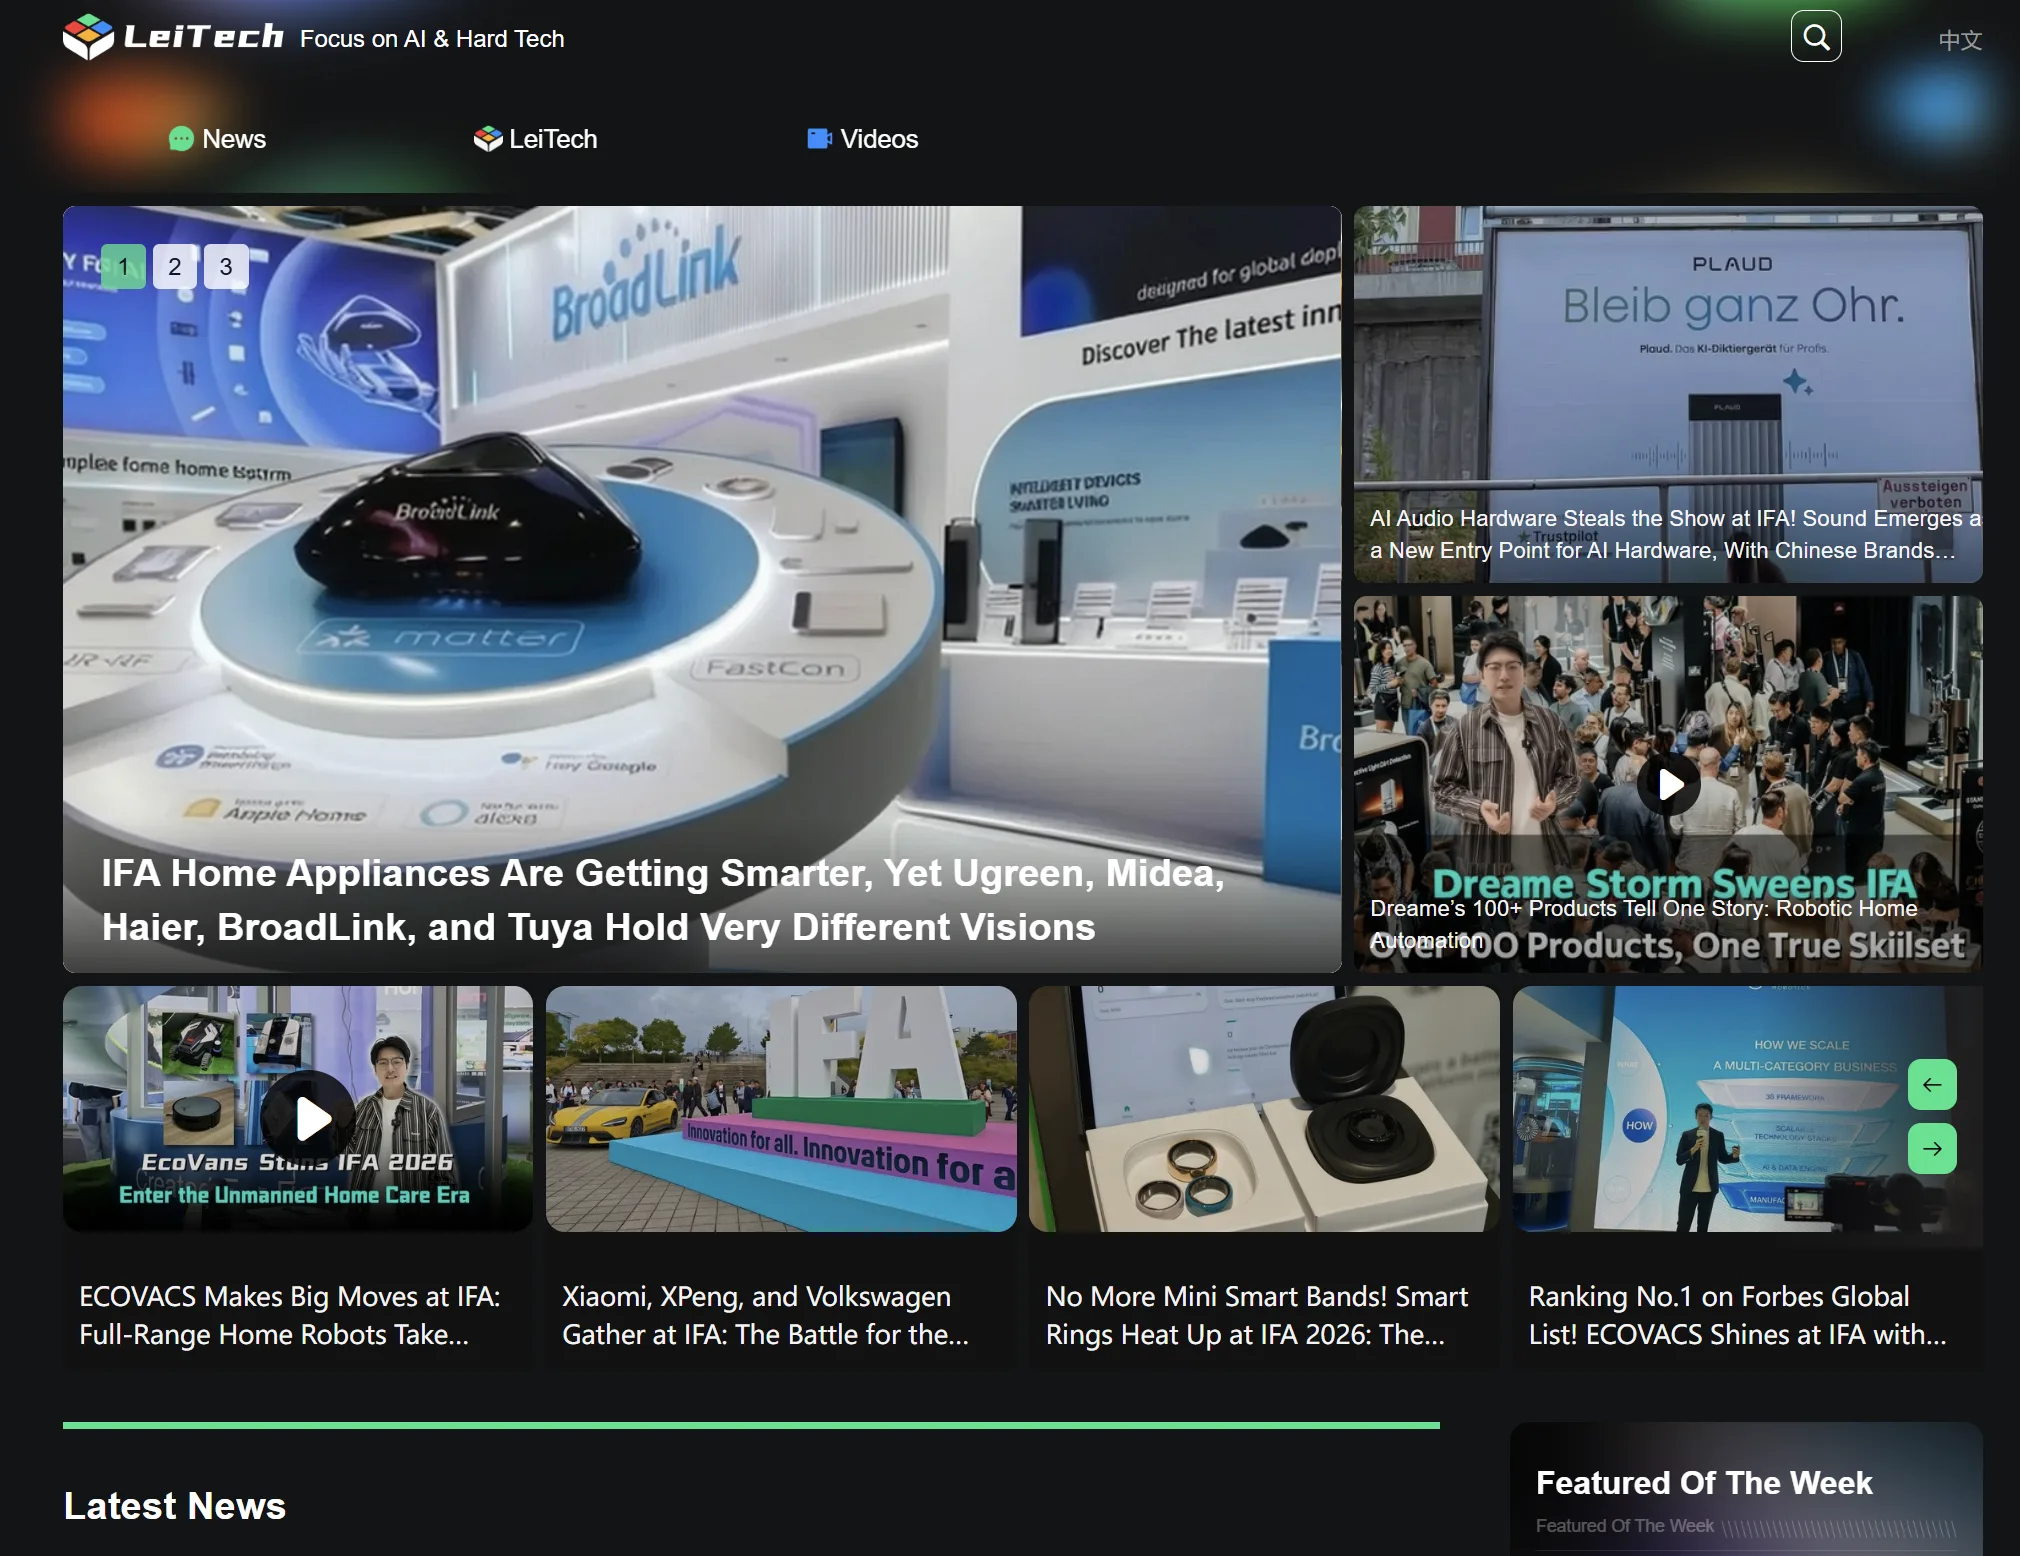Viewport: 2020px width, 1556px height.
Task: Play the Dreame Storm Sweeps IFA video
Action: pos(1668,784)
